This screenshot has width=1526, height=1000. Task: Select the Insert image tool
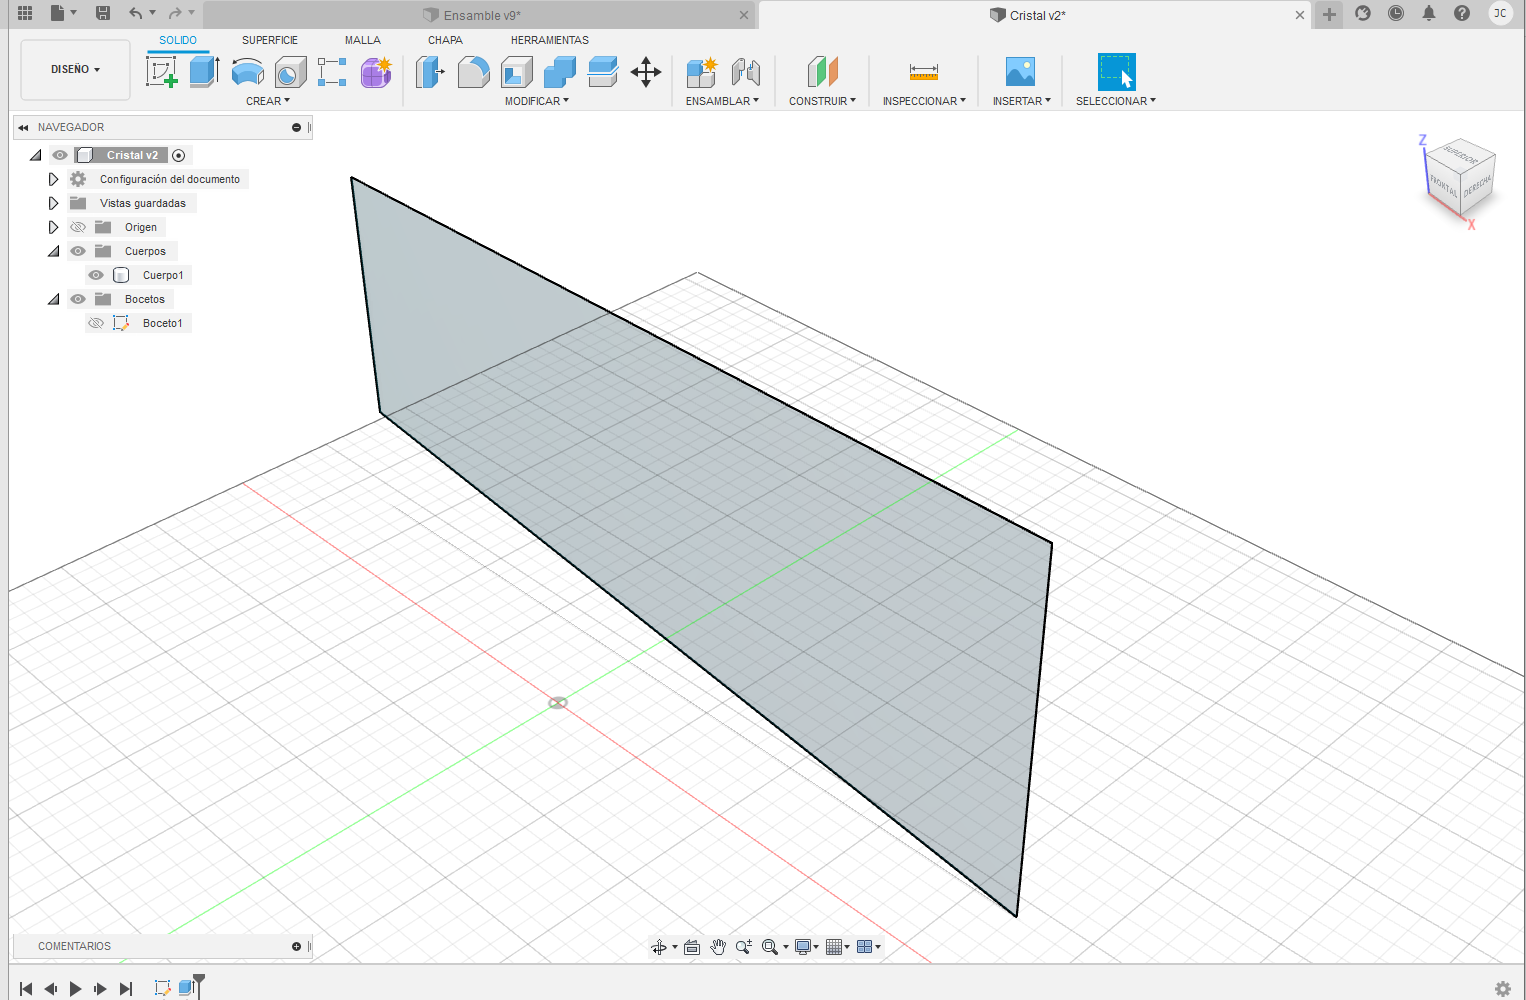click(x=1020, y=72)
